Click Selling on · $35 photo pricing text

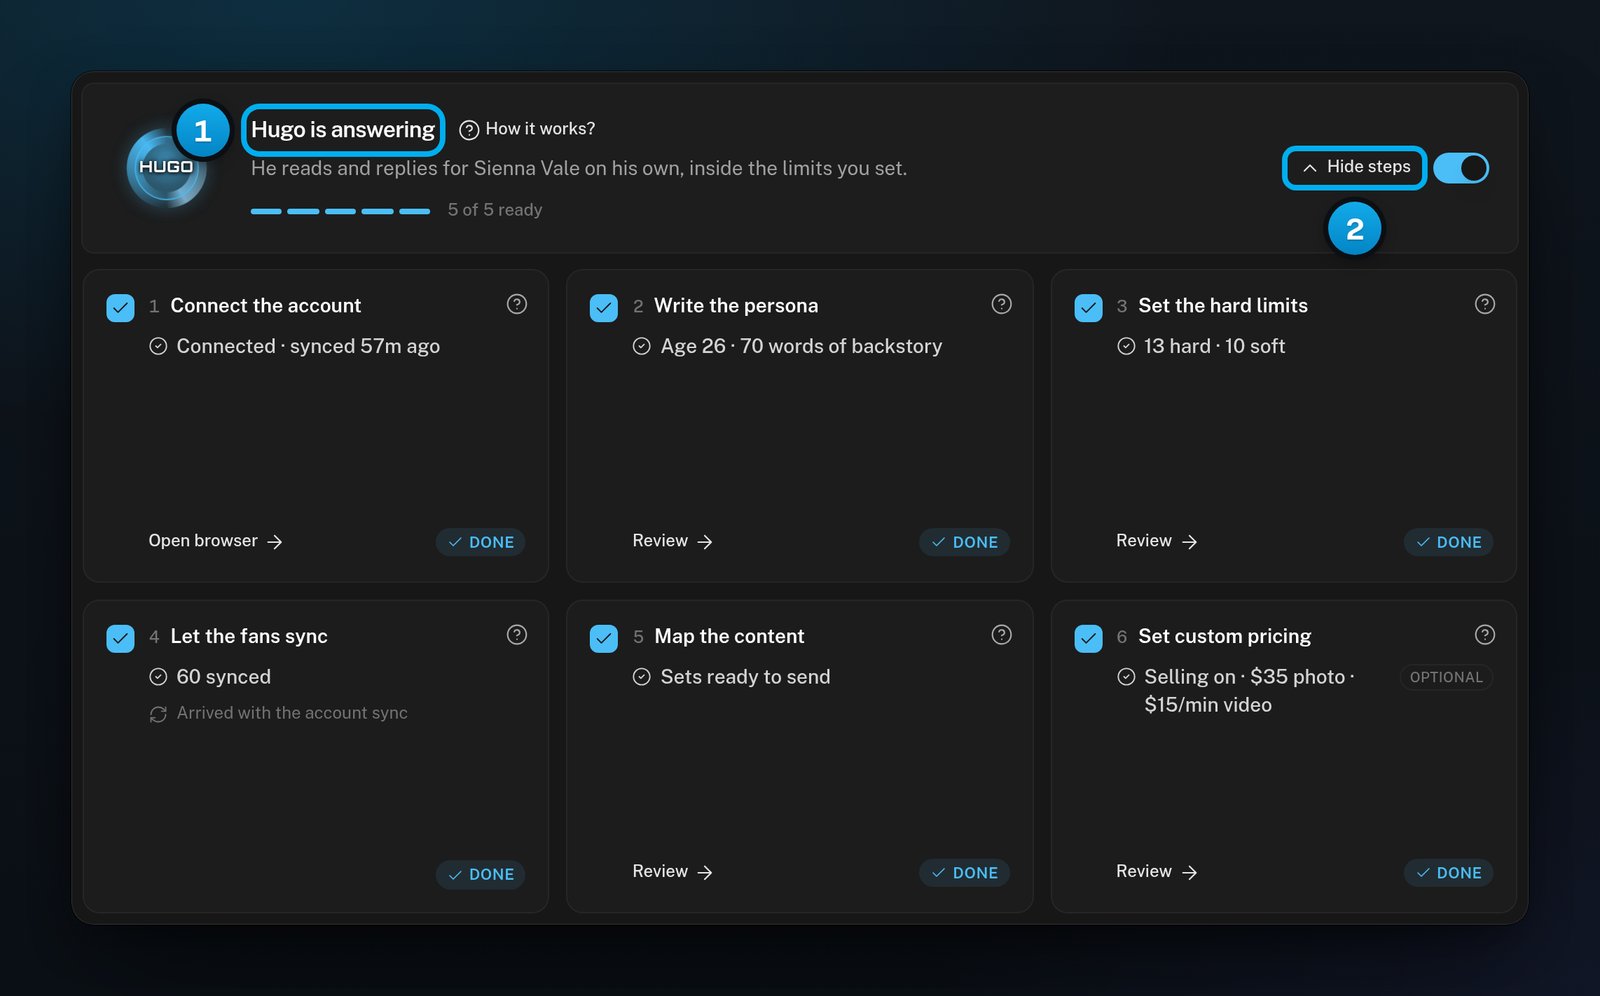tap(1249, 691)
